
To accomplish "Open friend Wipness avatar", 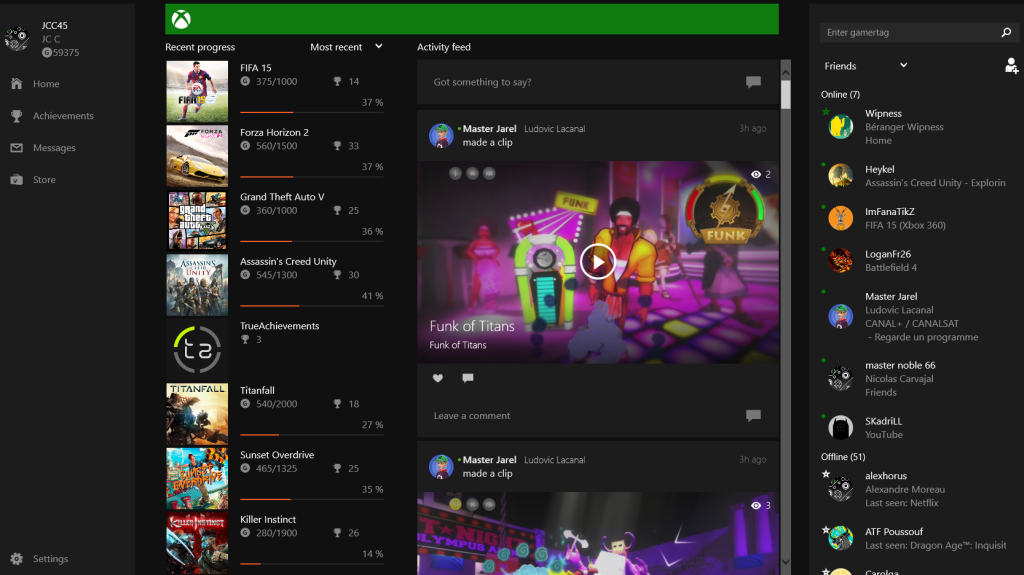I will 840,126.
